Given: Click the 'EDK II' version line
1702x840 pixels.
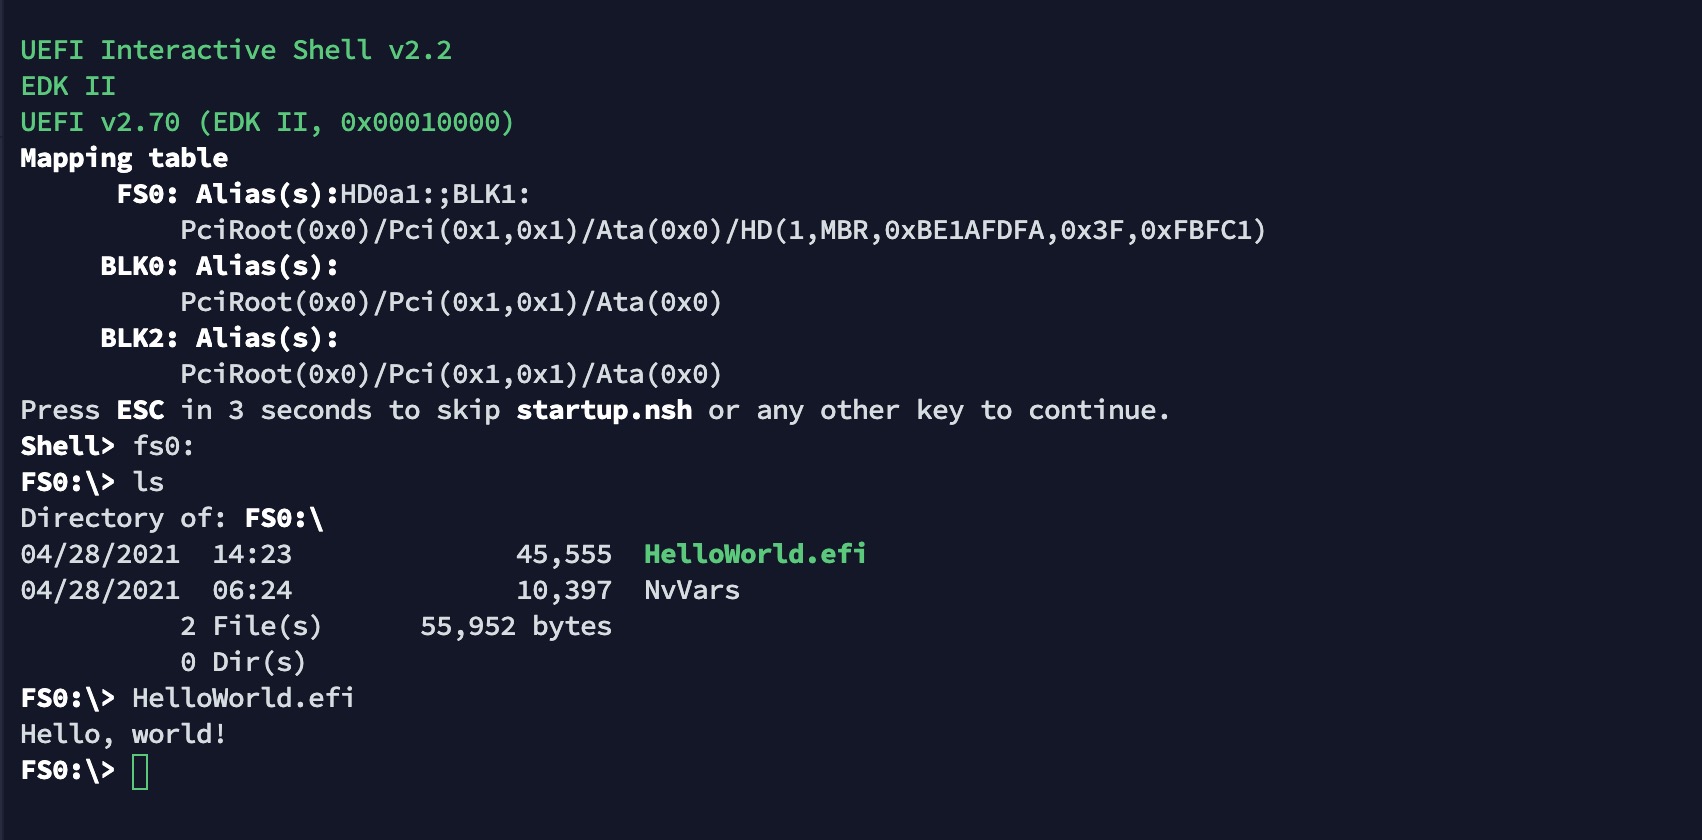Looking at the screenshot, I should 68,86.
